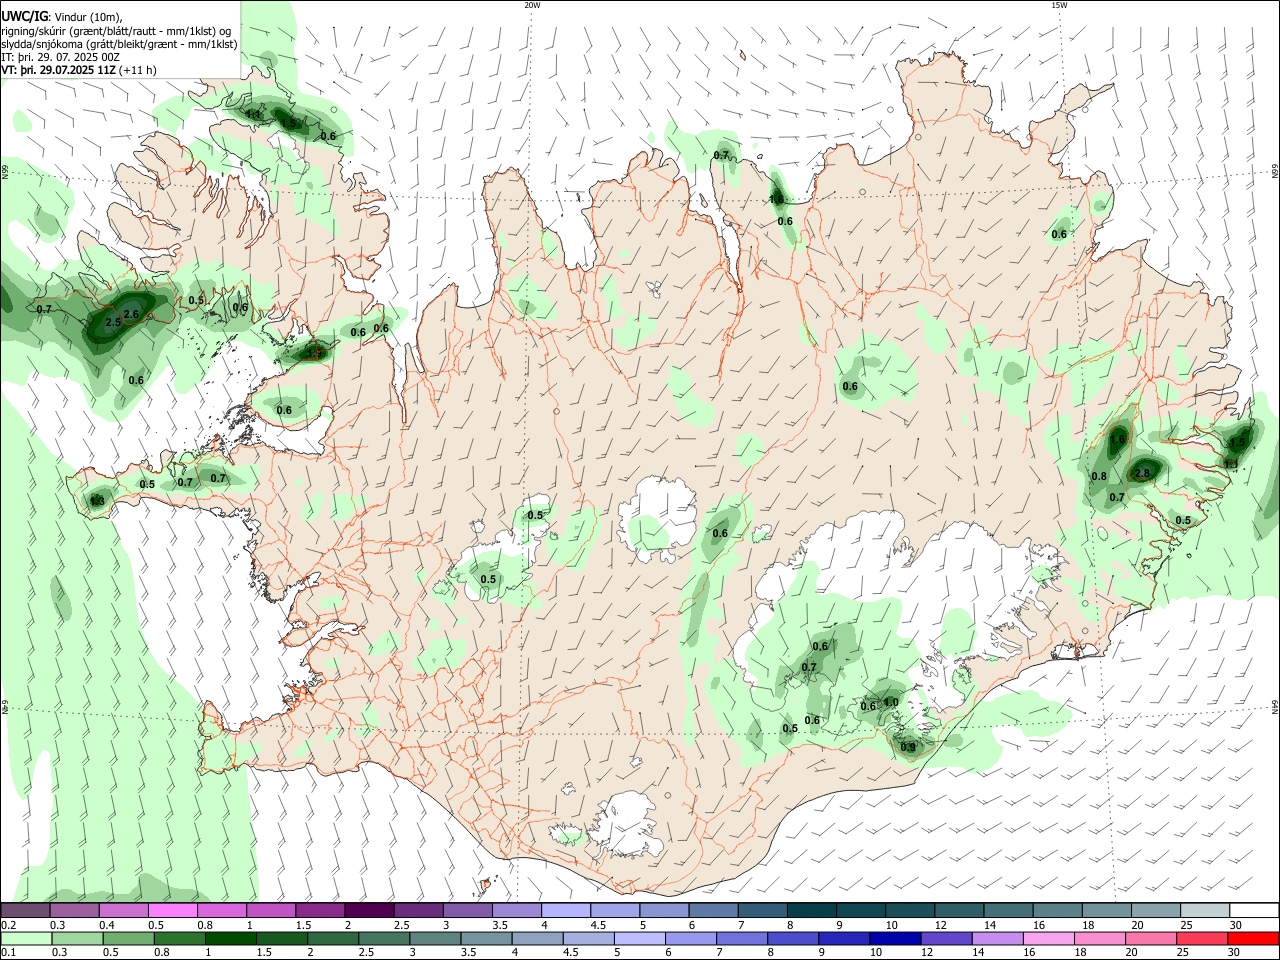
Task: Click the 2.5 value on the map beside 2.6
Action: (x=113, y=322)
